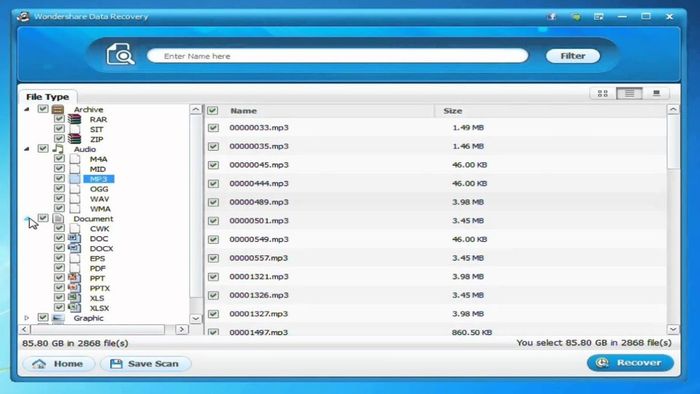Click tree horizontal scroll left arrow
Screen dimensions: 700x394
pyautogui.click(x=25, y=329)
